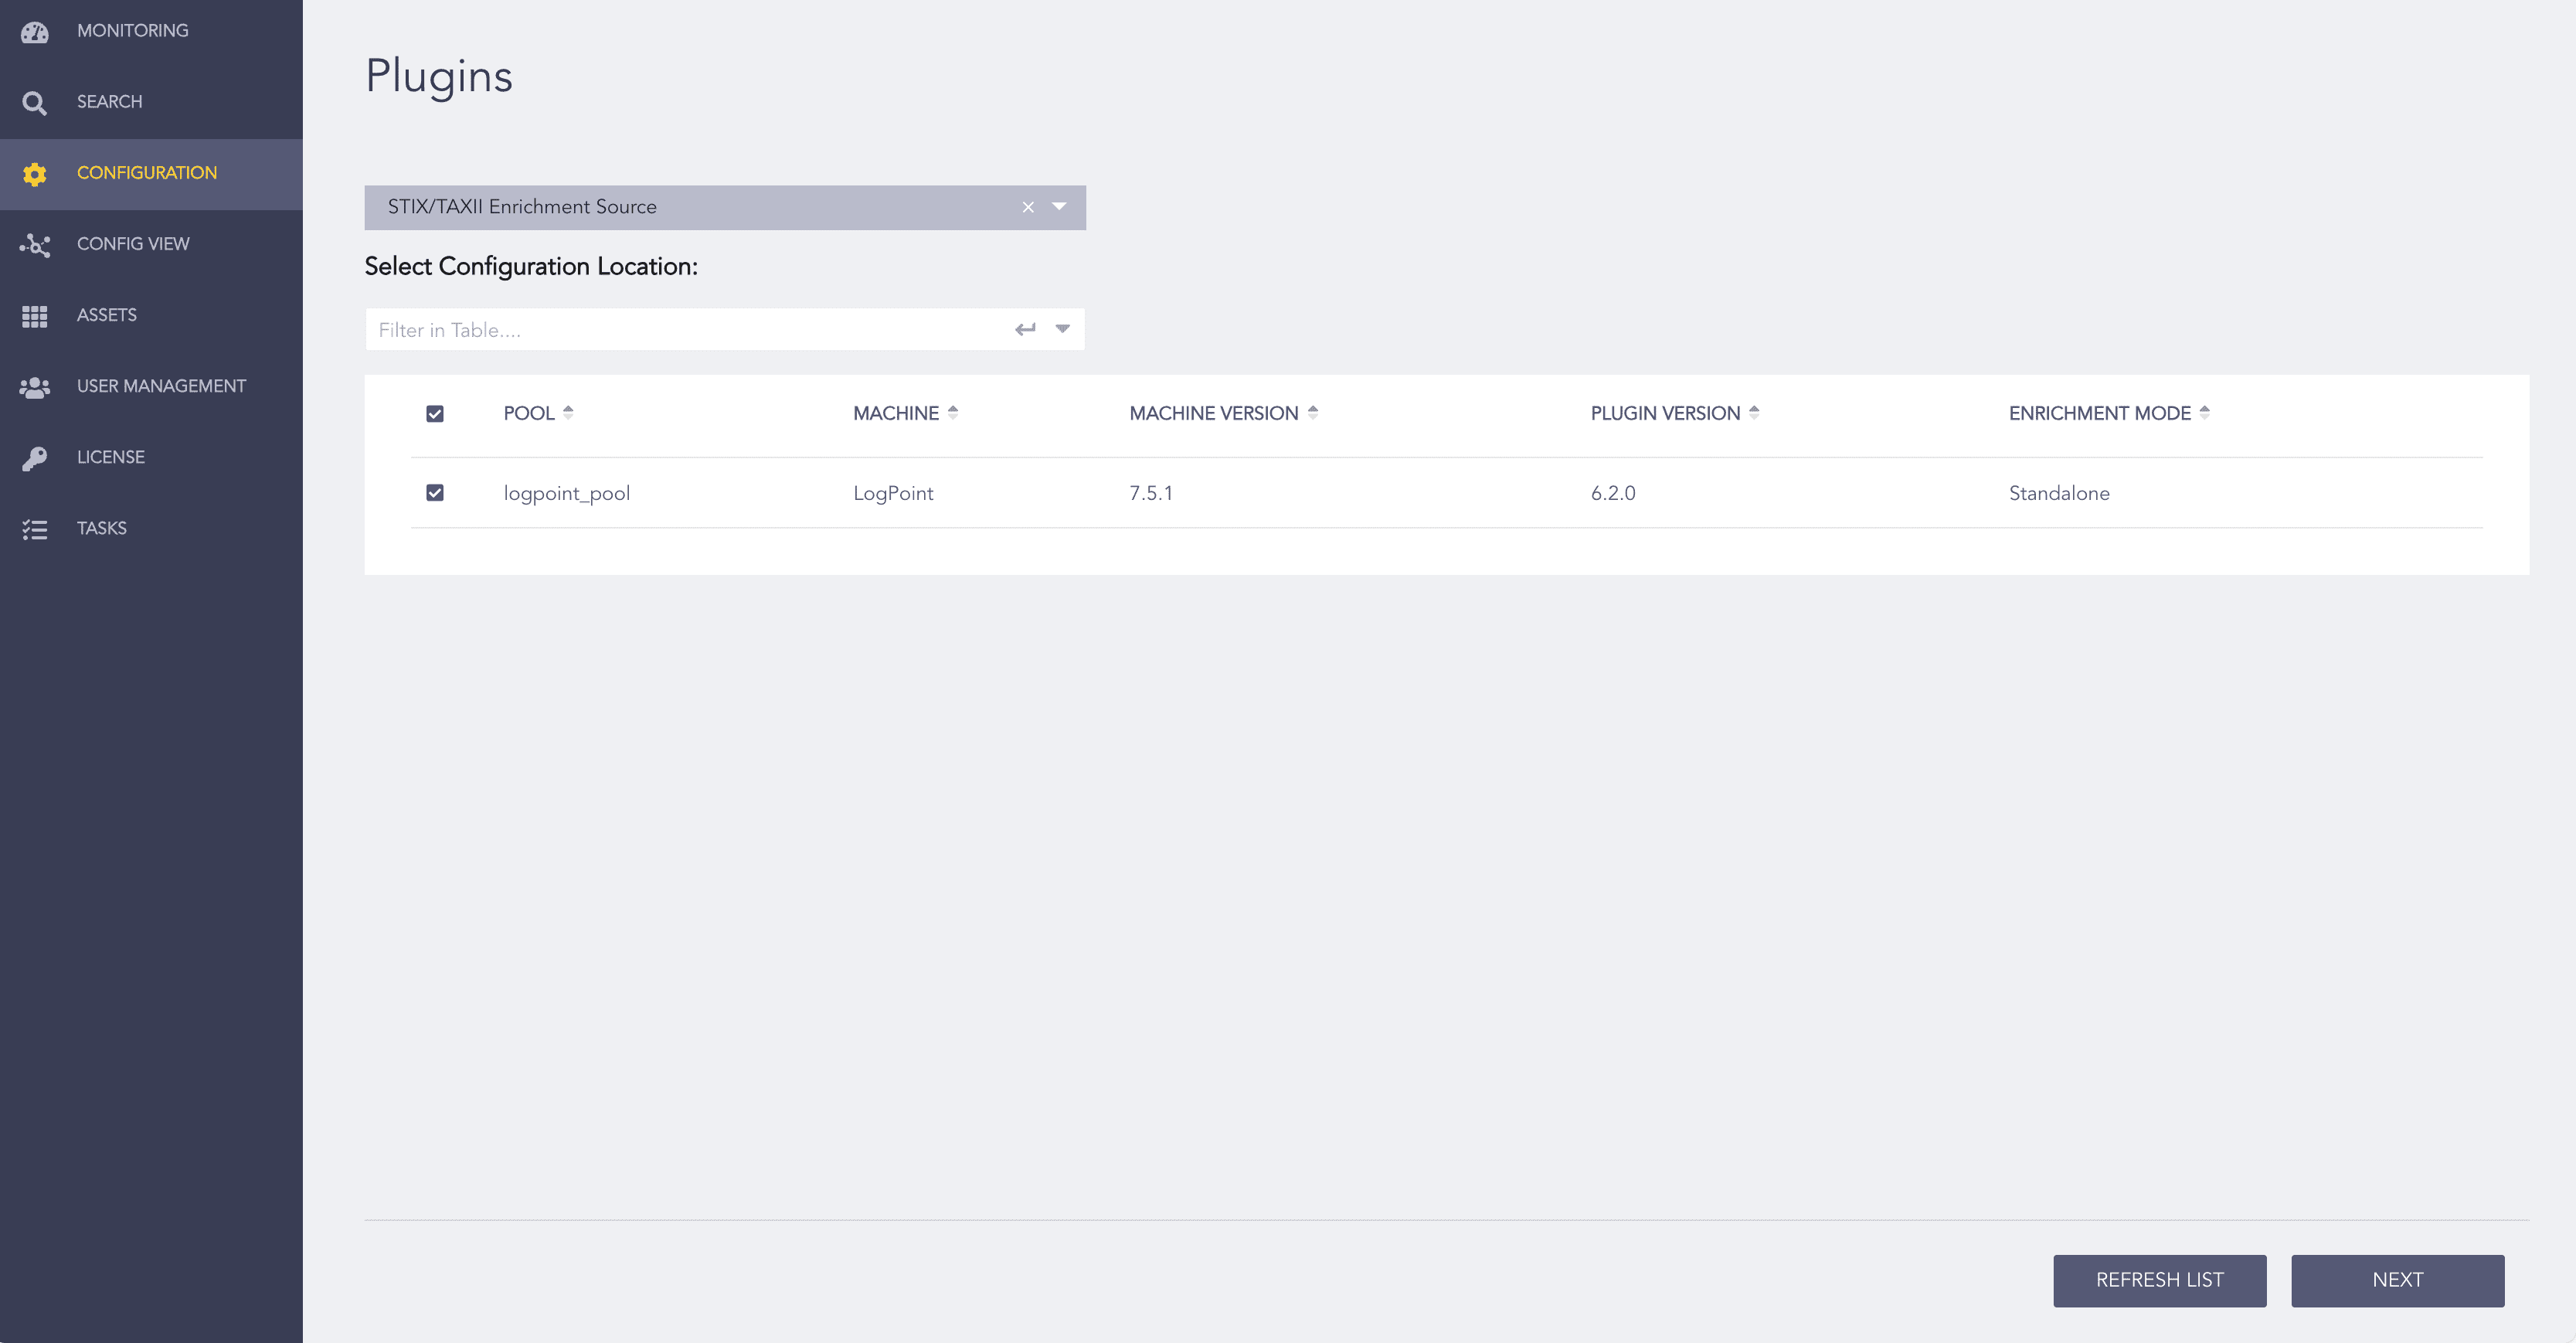Focus the Filter in Table field

pyautogui.click(x=690, y=329)
